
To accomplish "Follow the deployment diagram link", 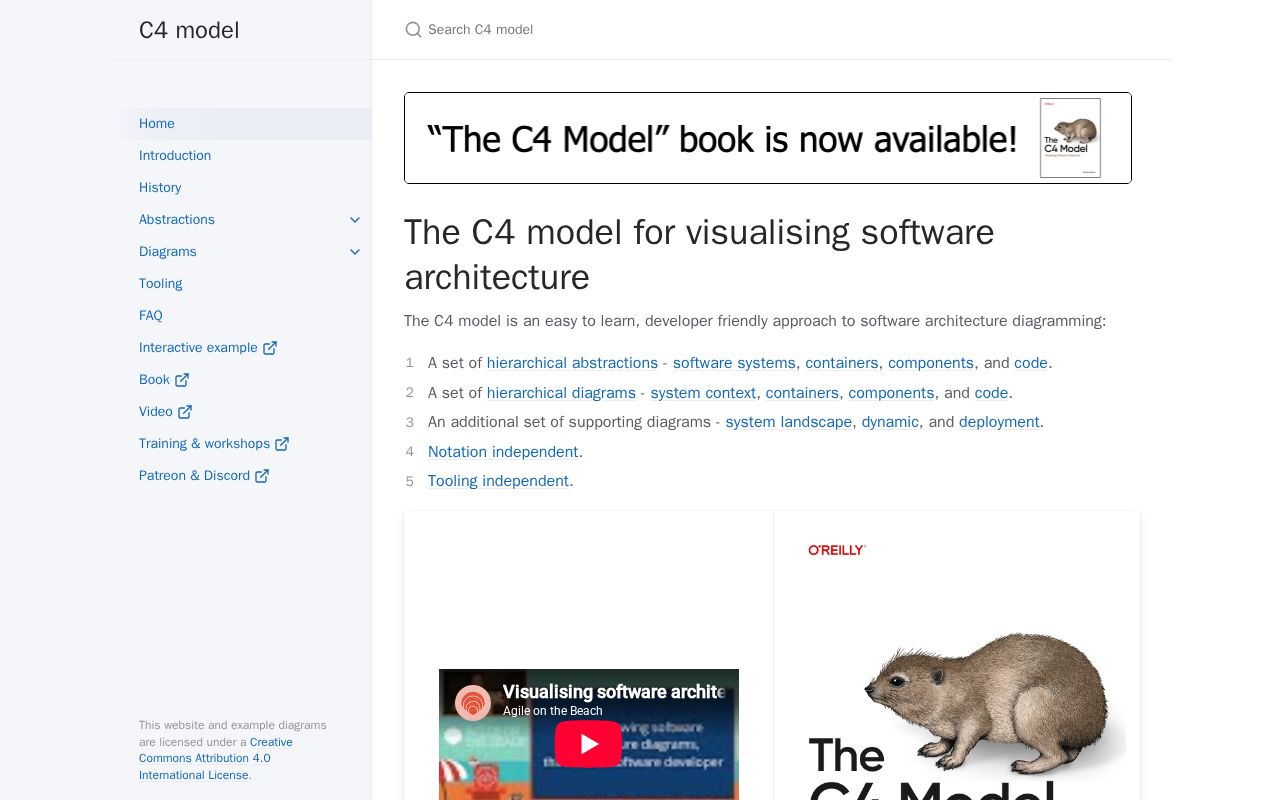I will click(999, 422).
